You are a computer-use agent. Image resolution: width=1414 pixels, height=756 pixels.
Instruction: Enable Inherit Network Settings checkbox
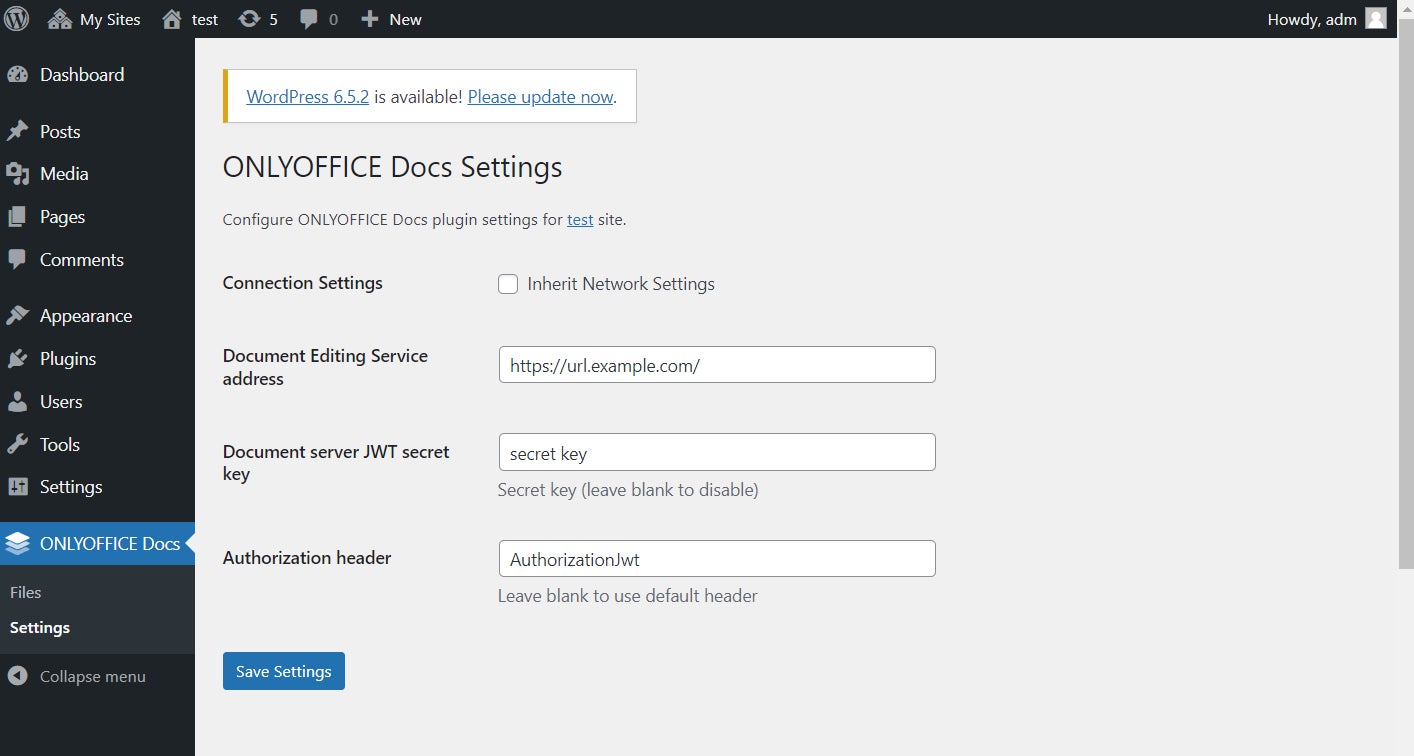click(508, 284)
